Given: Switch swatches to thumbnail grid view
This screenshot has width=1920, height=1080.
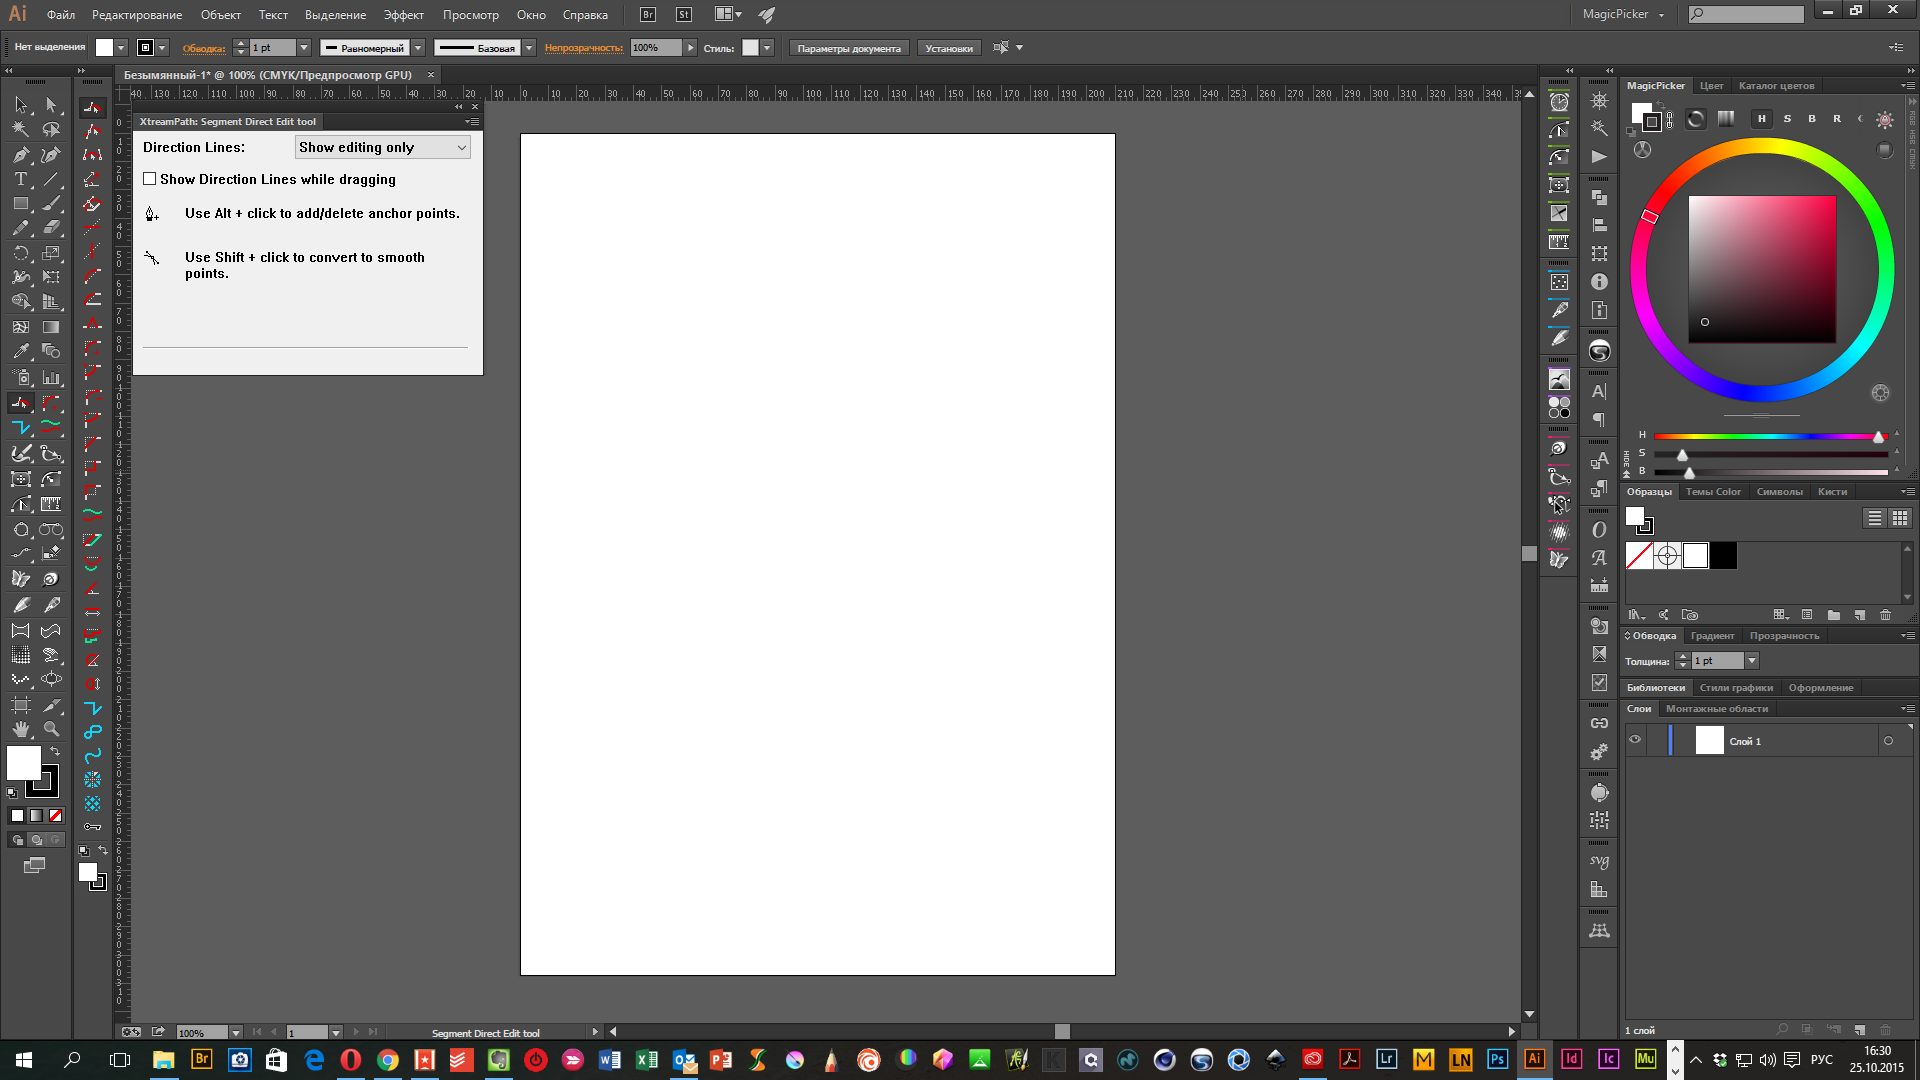Looking at the screenshot, I should (1900, 518).
